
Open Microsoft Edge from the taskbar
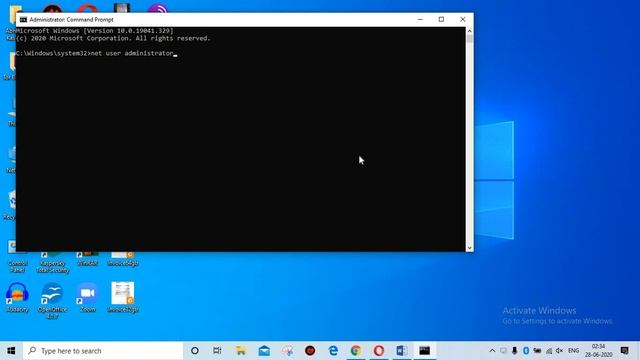point(333,351)
